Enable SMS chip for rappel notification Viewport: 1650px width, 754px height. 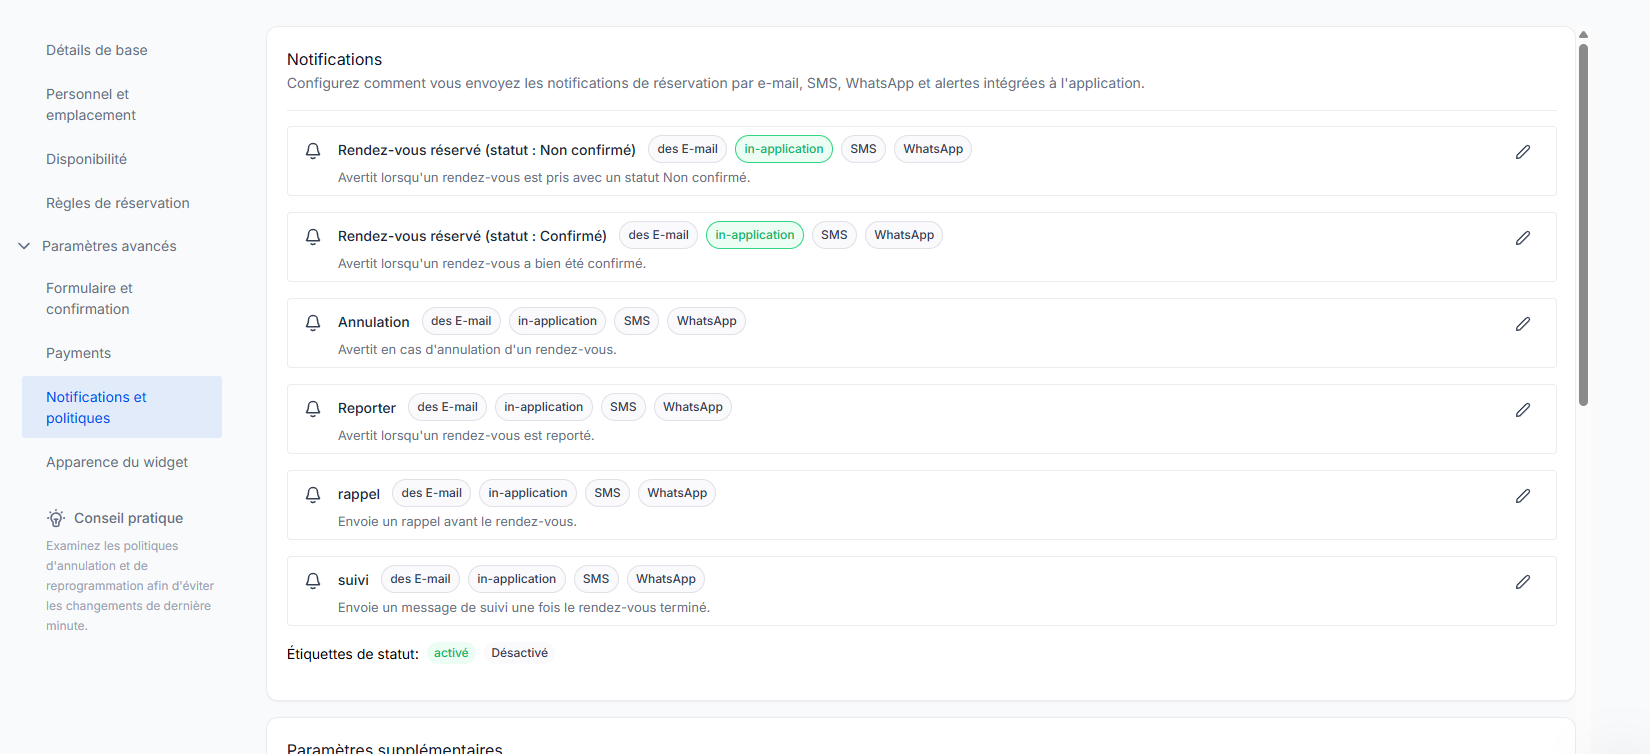607,493
